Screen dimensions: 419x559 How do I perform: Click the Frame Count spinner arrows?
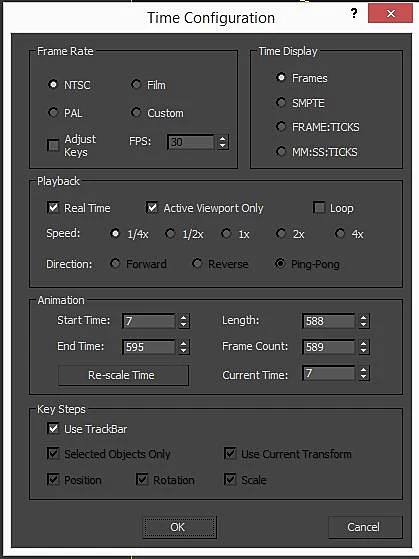tap(363, 347)
